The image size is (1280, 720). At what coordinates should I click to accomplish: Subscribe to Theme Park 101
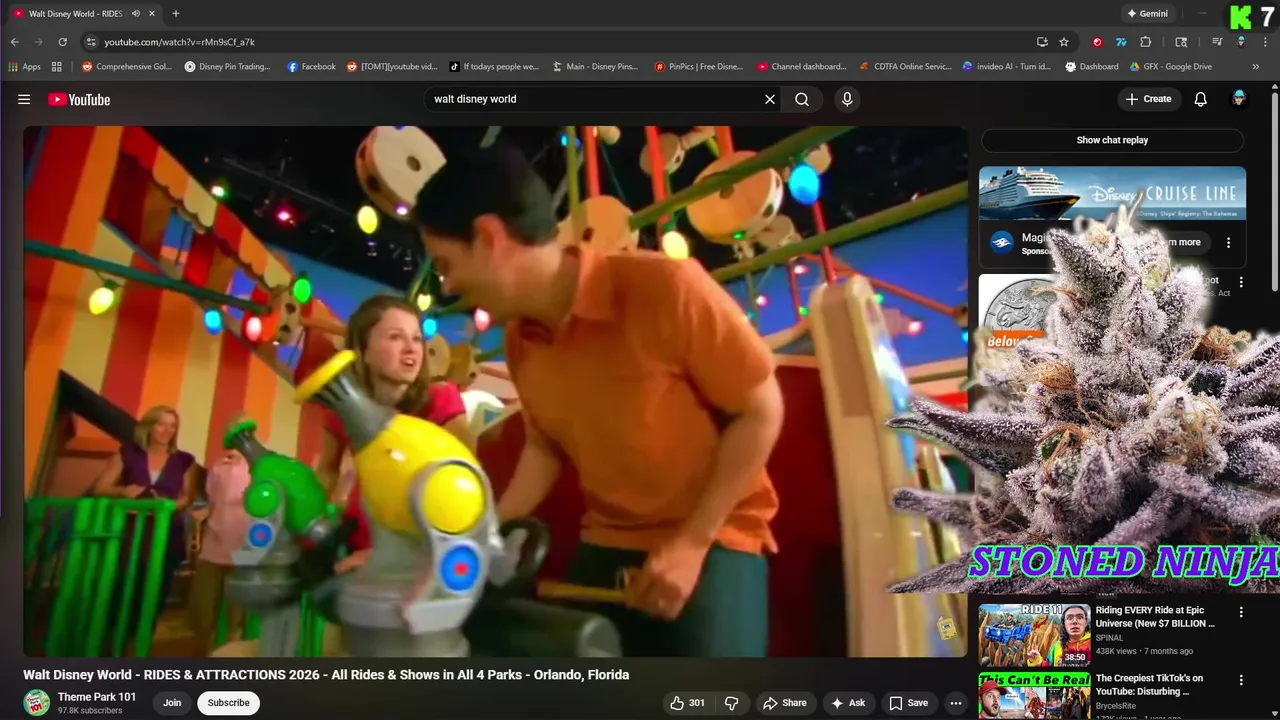(228, 703)
